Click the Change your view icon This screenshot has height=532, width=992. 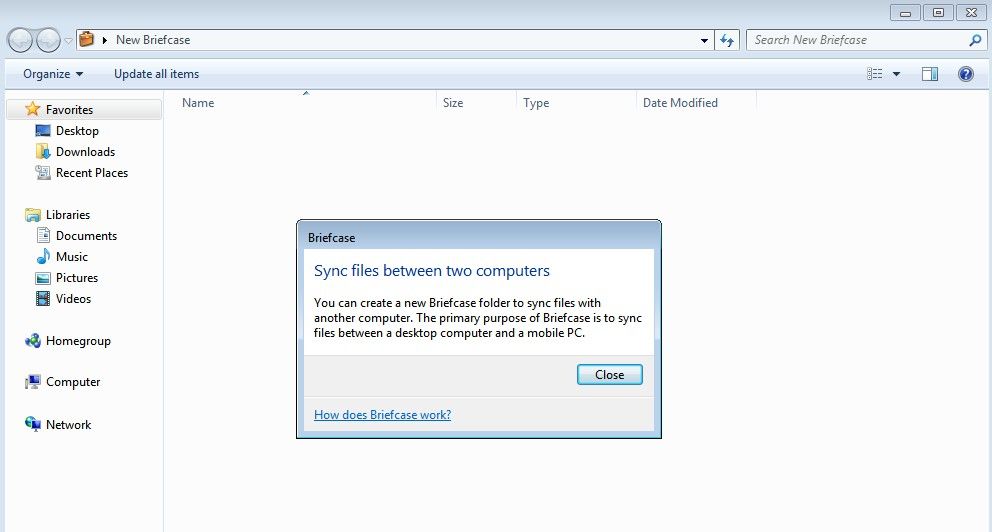pos(875,74)
